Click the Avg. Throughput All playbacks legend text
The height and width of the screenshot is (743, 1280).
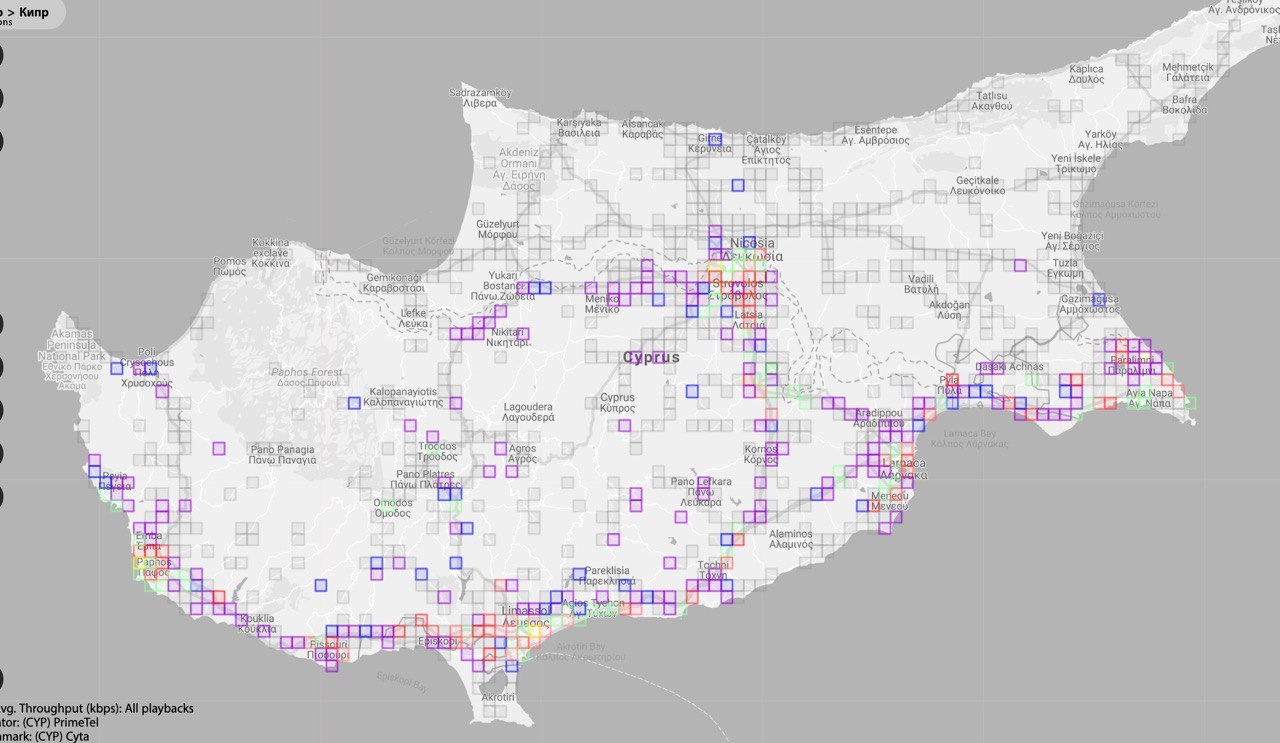[97, 708]
